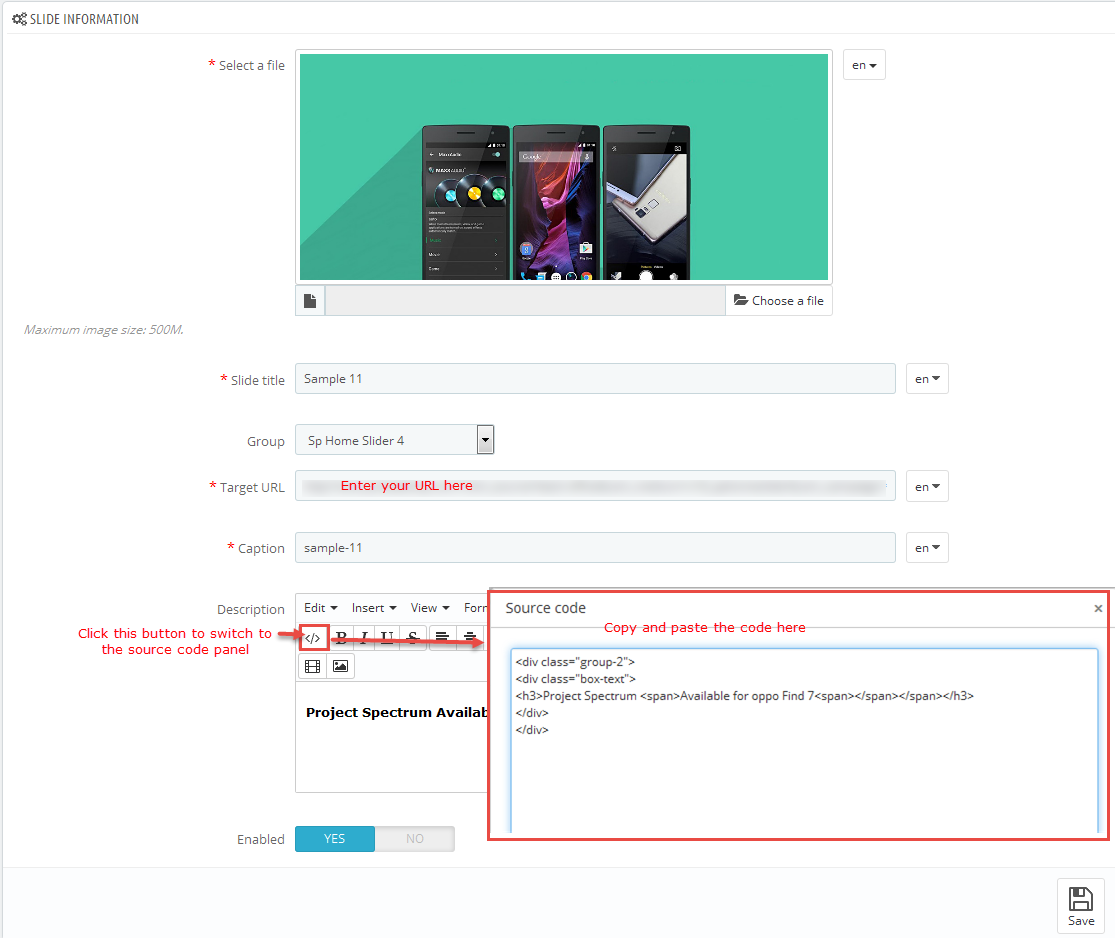Image resolution: width=1115 pixels, height=938 pixels.
Task: Click the 'Maximum image size: 500M.' note
Action: click(x=104, y=330)
